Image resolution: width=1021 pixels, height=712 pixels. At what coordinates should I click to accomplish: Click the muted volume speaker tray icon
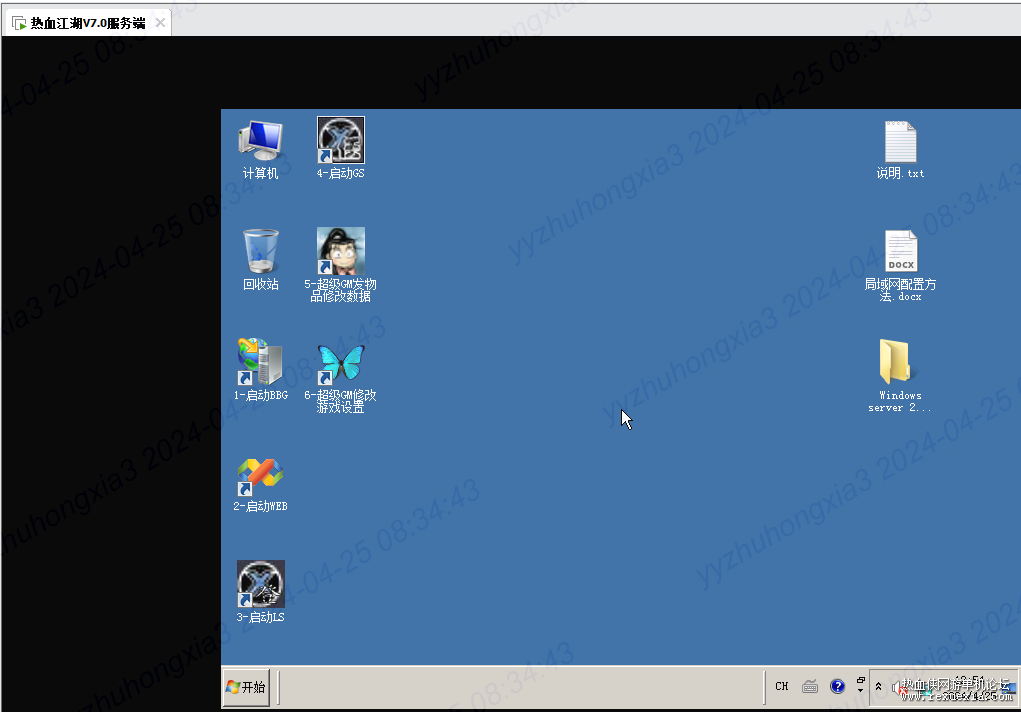pos(899,688)
